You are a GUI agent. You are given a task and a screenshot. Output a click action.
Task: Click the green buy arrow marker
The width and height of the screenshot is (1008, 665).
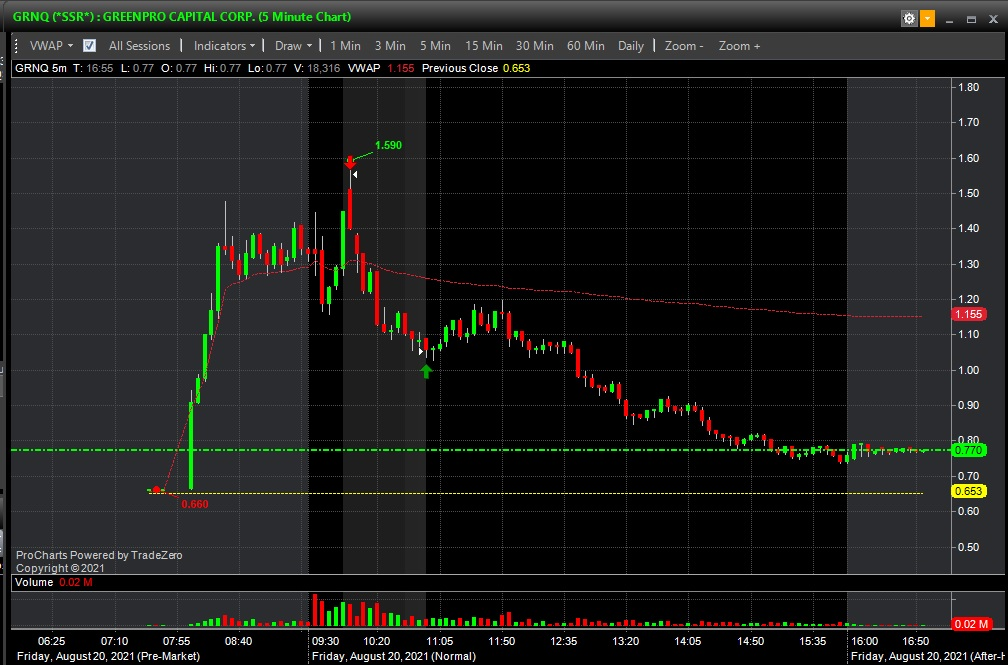click(427, 371)
